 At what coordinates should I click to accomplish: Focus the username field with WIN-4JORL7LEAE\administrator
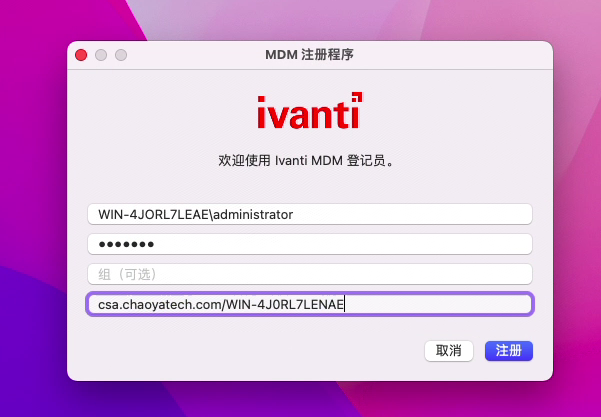point(310,214)
